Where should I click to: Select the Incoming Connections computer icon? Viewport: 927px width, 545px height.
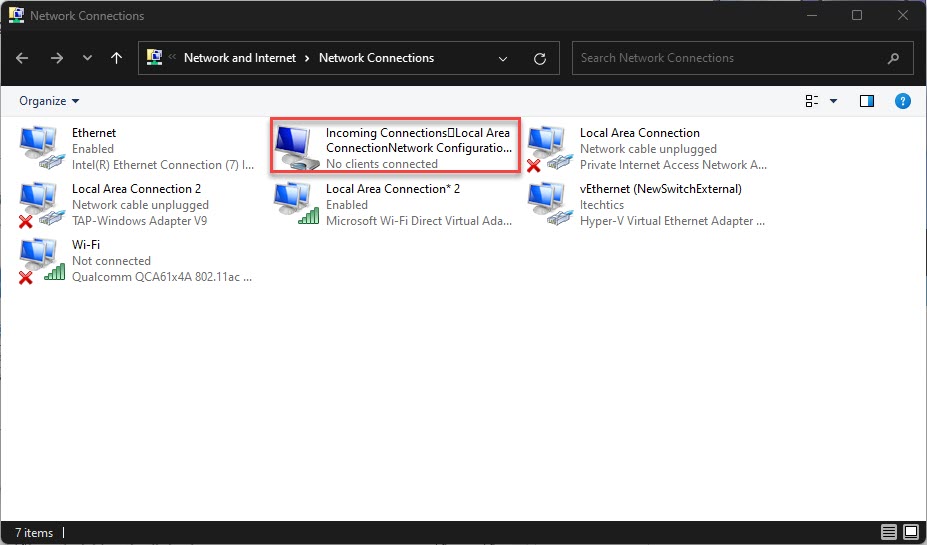coord(296,148)
